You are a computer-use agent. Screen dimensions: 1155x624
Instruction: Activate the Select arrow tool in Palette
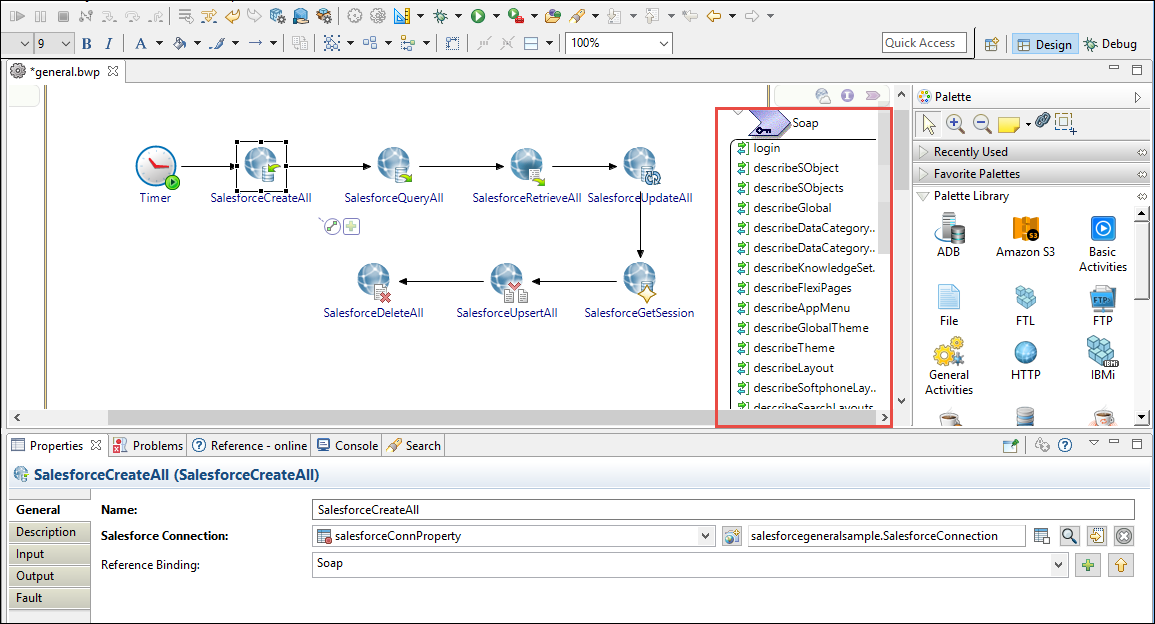click(x=929, y=125)
